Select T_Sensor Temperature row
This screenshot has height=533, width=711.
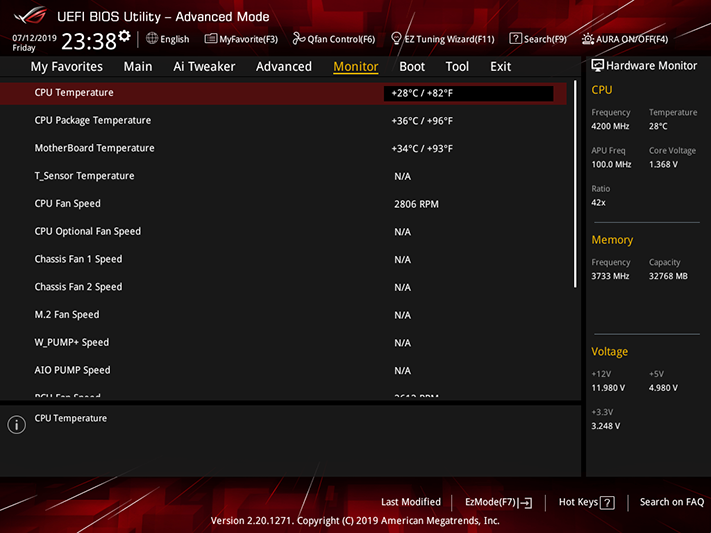(x=283, y=176)
